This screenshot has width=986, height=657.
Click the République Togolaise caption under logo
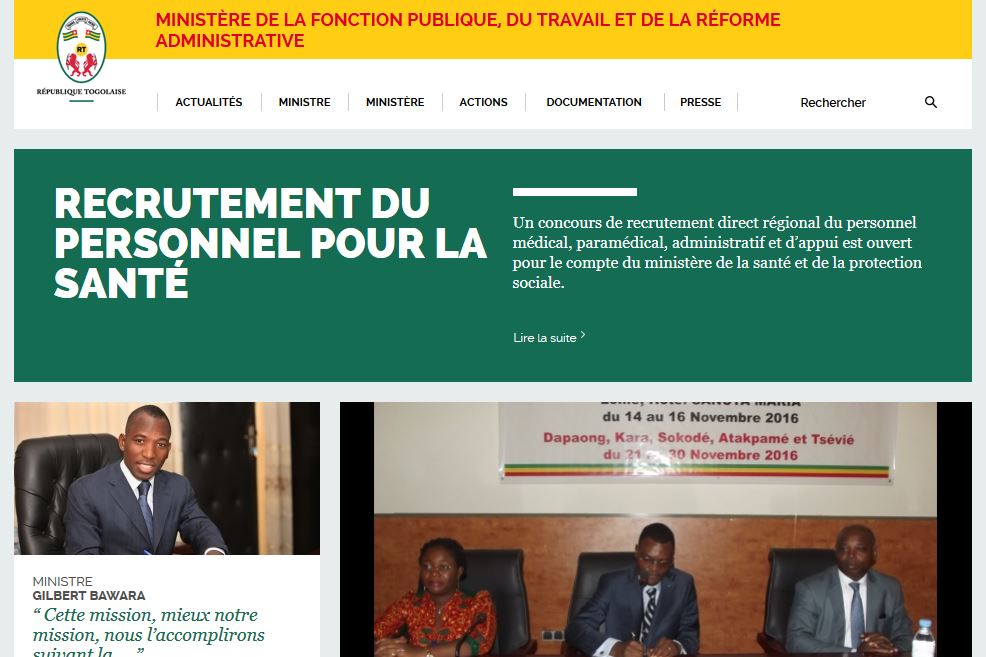81,92
